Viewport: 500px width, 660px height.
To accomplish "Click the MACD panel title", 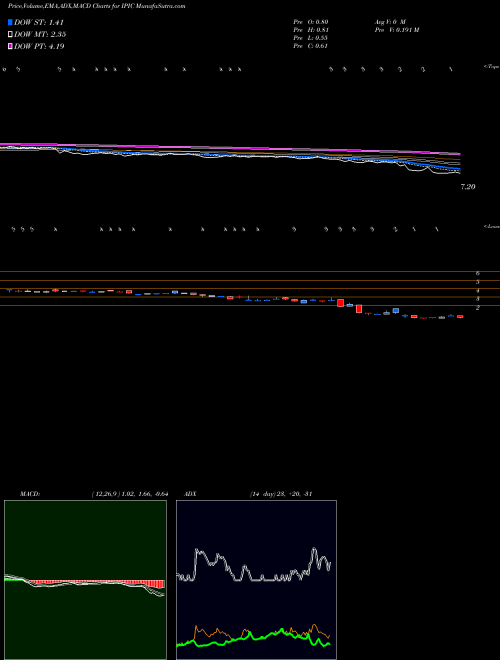I will tap(30, 494).
